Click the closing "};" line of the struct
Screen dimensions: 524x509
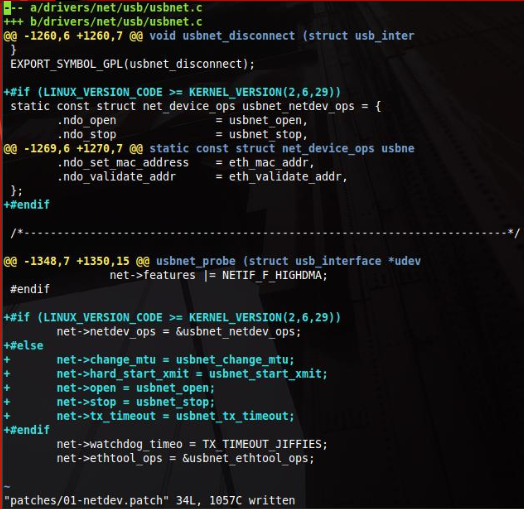click(16, 191)
